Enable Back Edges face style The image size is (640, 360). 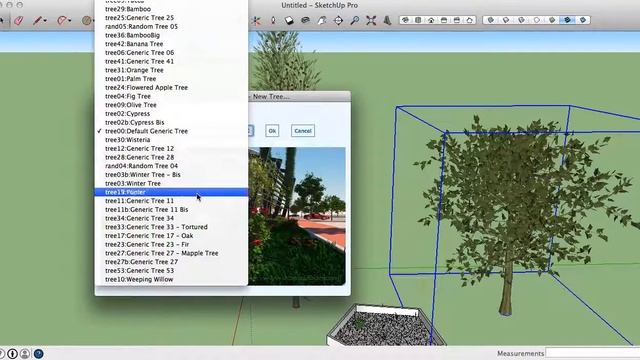(x=506, y=20)
